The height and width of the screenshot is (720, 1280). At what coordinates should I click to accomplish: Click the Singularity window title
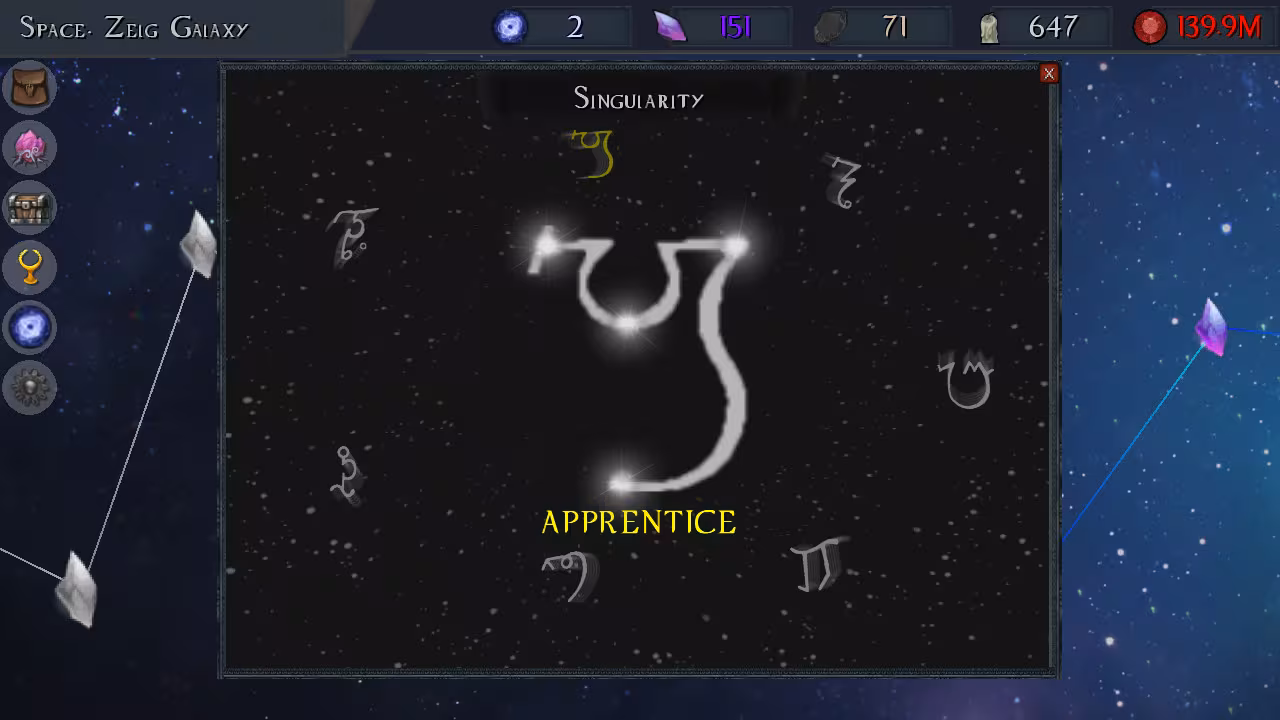(639, 98)
